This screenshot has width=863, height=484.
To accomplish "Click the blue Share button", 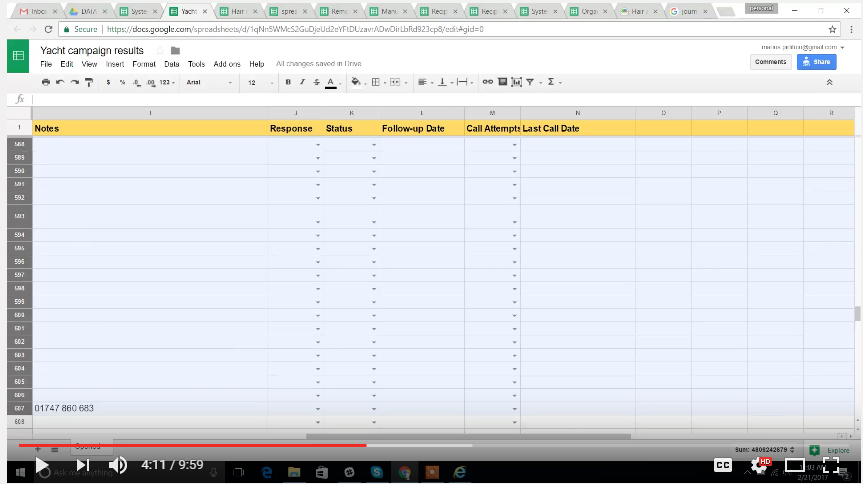I will click(x=816, y=62).
